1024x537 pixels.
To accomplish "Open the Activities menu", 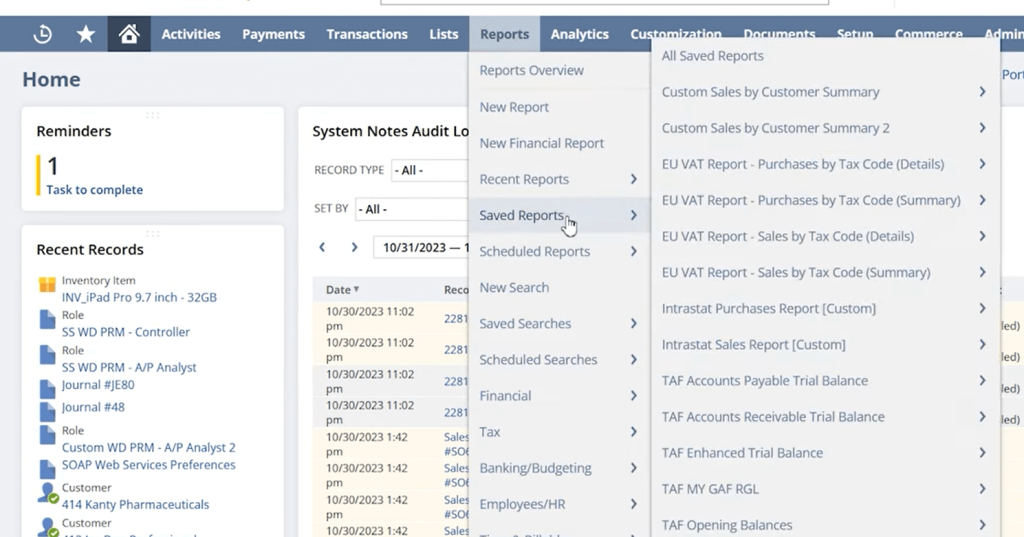I will [191, 34].
